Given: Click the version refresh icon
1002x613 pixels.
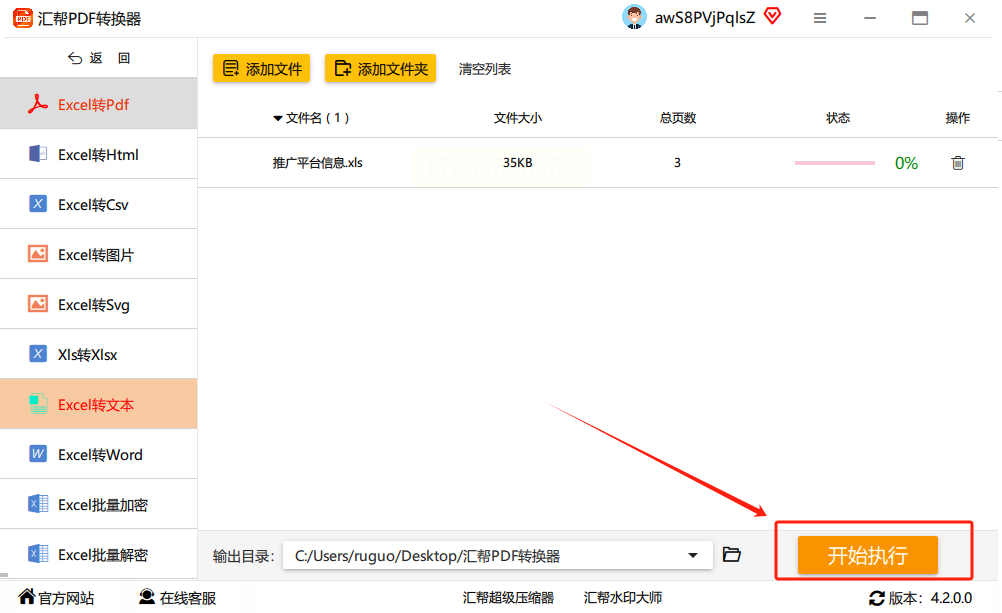Looking at the screenshot, I should pos(877,598).
